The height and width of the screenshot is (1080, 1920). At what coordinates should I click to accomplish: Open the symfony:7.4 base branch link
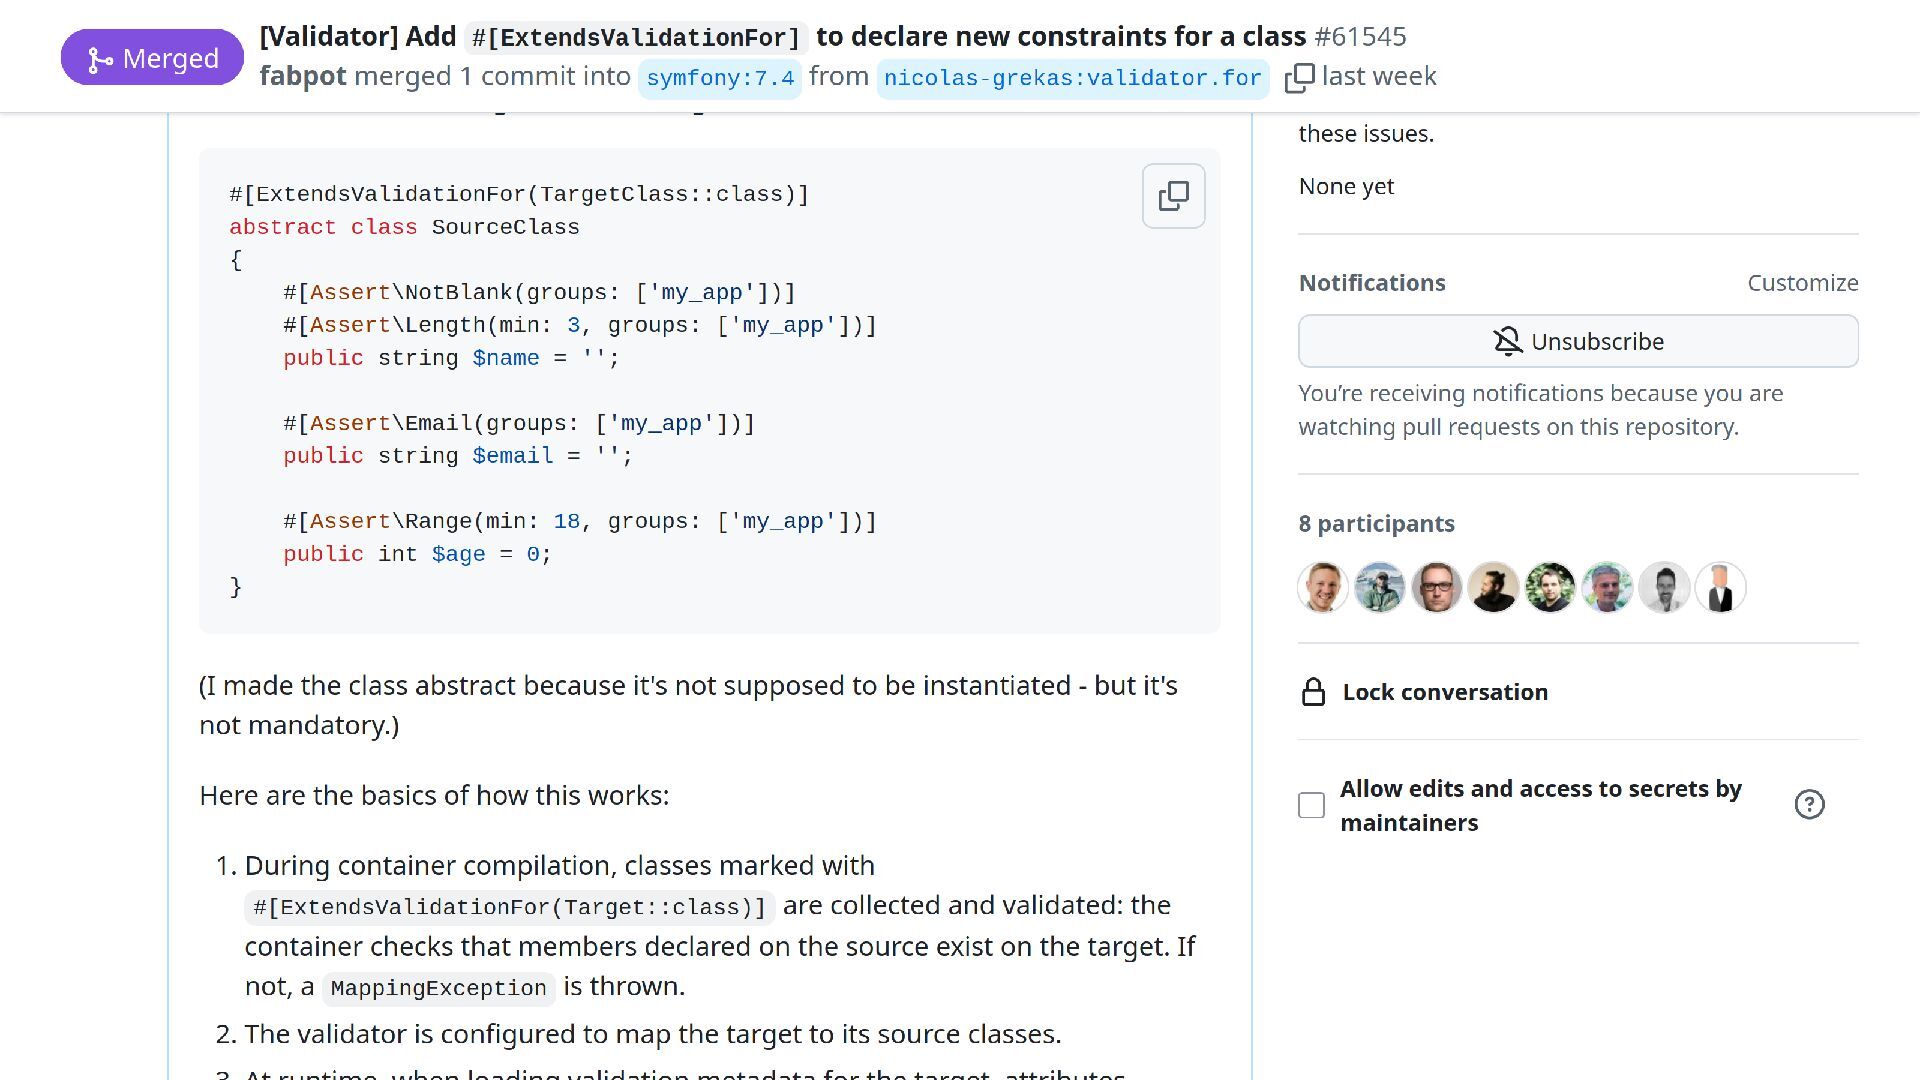(x=720, y=78)
